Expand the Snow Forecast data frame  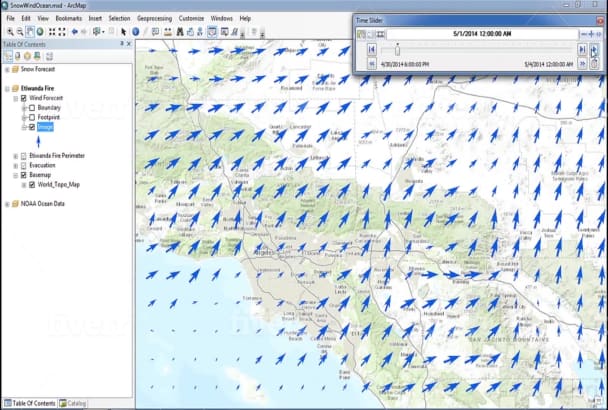point(7,69)
